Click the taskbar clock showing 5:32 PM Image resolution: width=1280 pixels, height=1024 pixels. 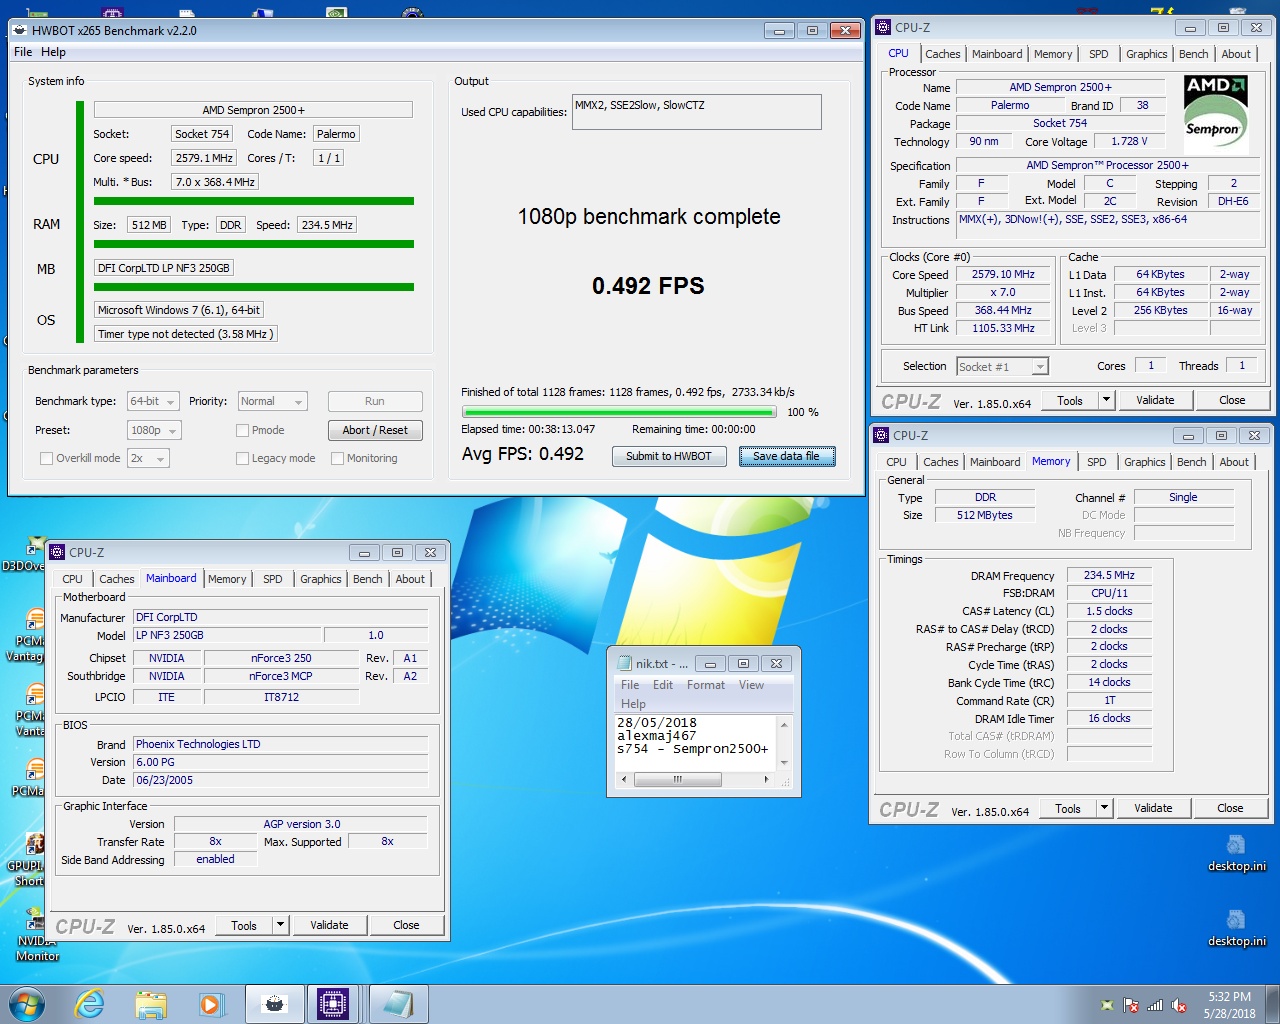pos(1229,1005)
